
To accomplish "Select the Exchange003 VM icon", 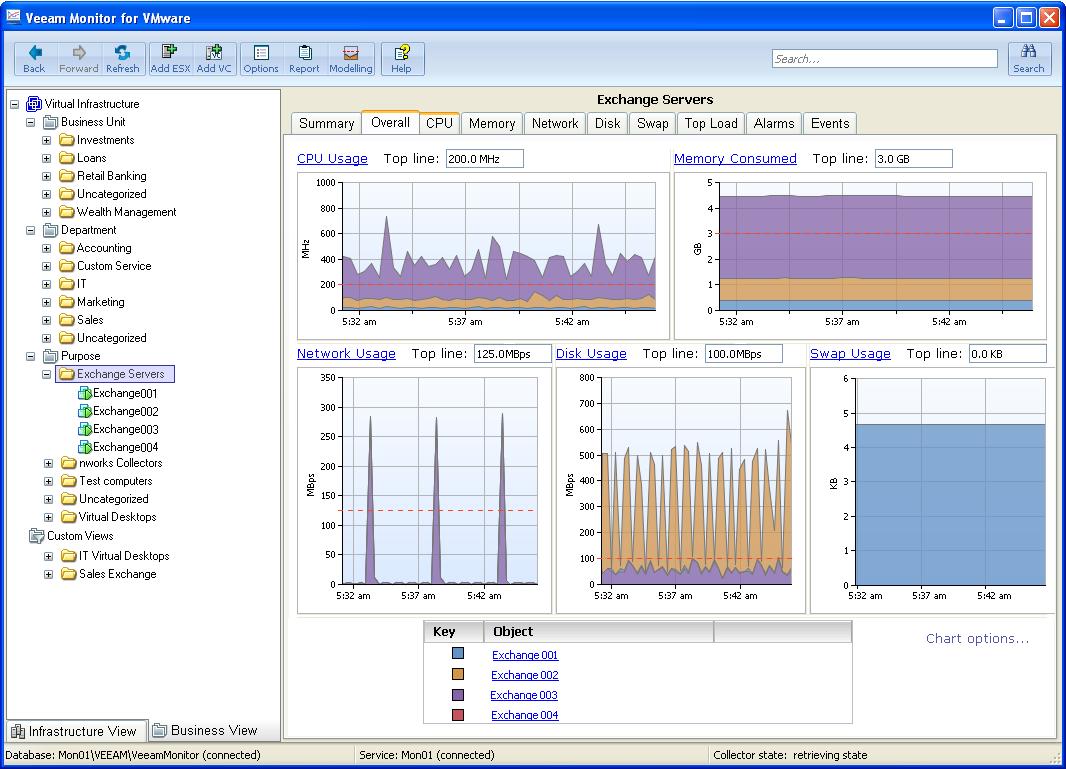I will [x=85, y=429].
